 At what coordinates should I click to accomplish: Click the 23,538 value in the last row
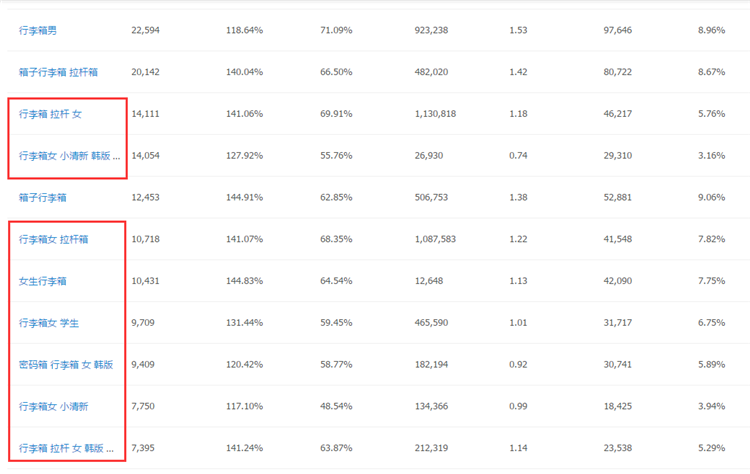[x=618, y=448]
